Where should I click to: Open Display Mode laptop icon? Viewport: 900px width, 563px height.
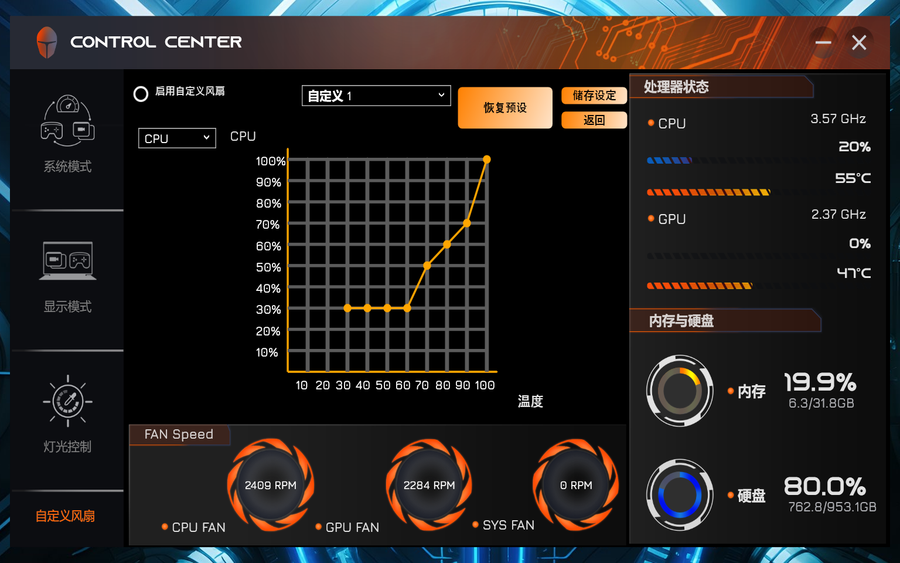point(67,261)
